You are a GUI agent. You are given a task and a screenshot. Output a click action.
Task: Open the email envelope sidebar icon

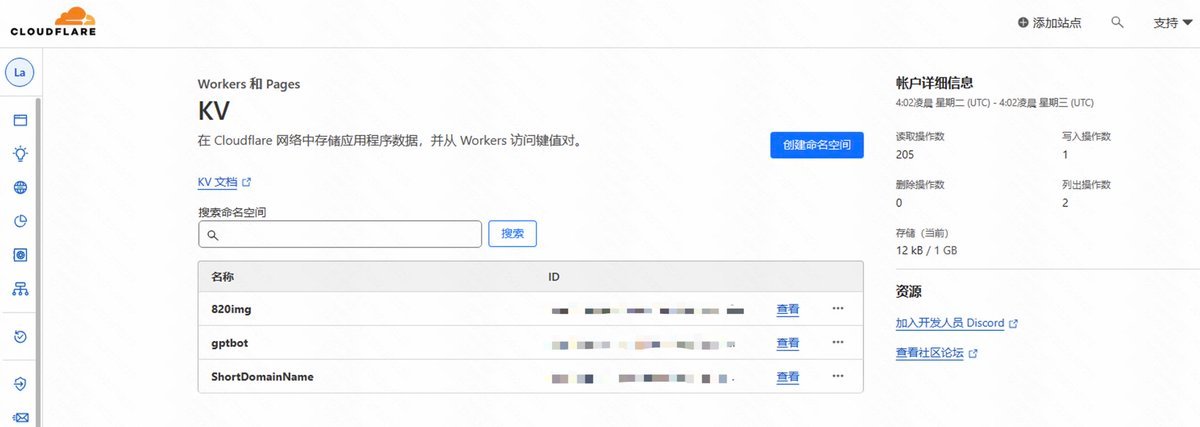click(20, 418)
